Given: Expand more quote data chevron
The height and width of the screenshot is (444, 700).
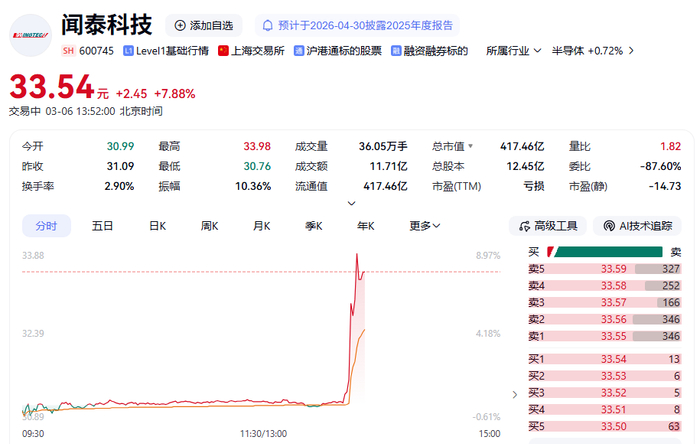Looking at the screenshot, I should pos(351,203).
